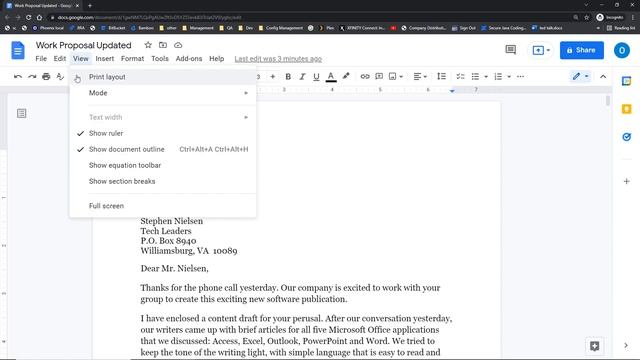Open the Help menu
This screenshot has height=360, width=640.
216,58
